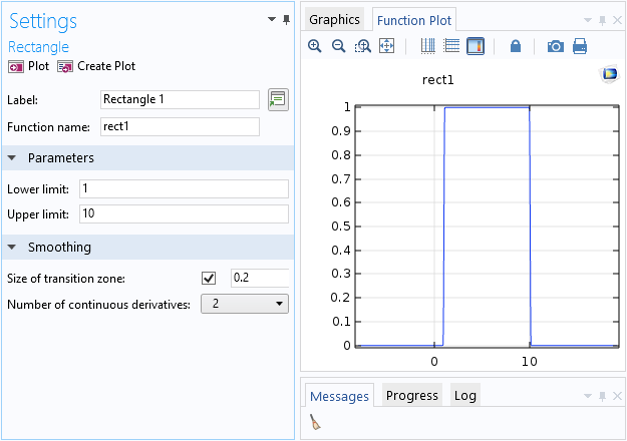The width and height of the screenshot is (627, 441).
Task: Open Number of continuous derivatives dropdown
Action: click(244, 304)
